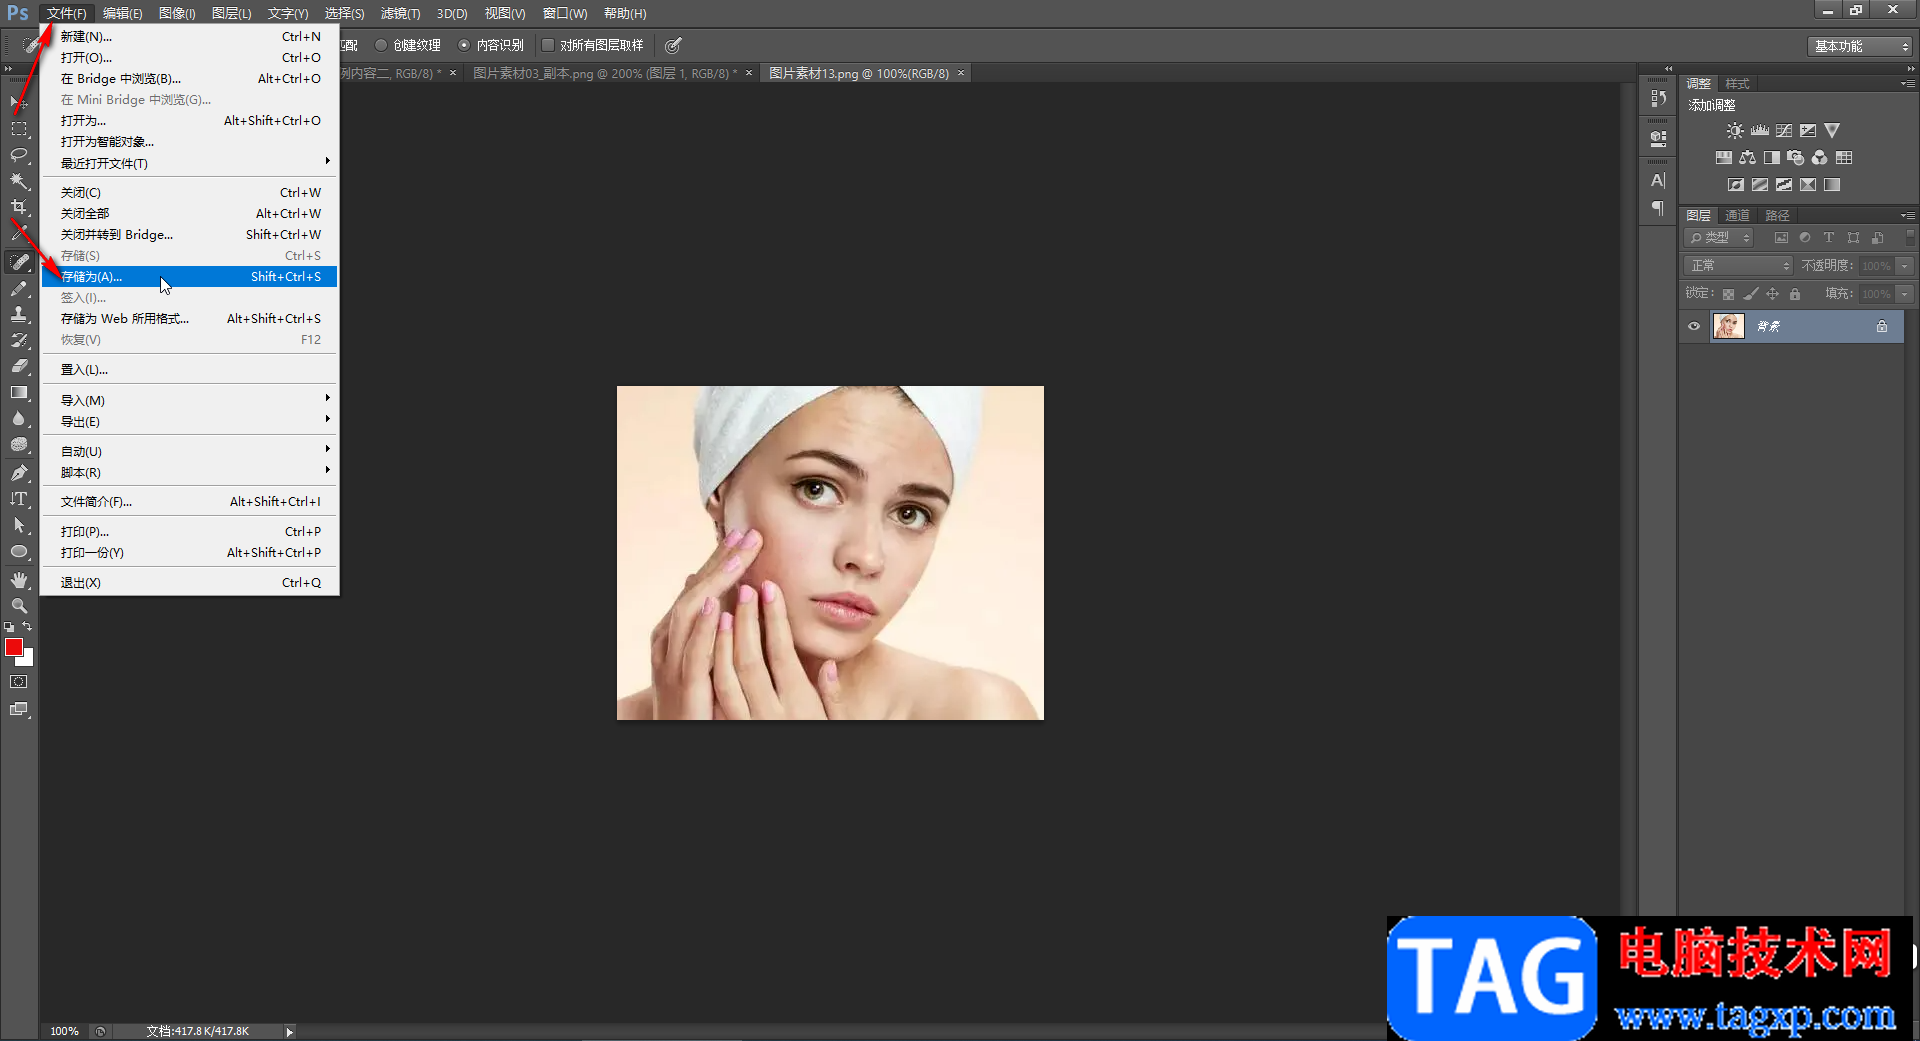This screenshot has width=1920, height=1041.
Task: Select the Eraser tool
Action: point(19,366)
